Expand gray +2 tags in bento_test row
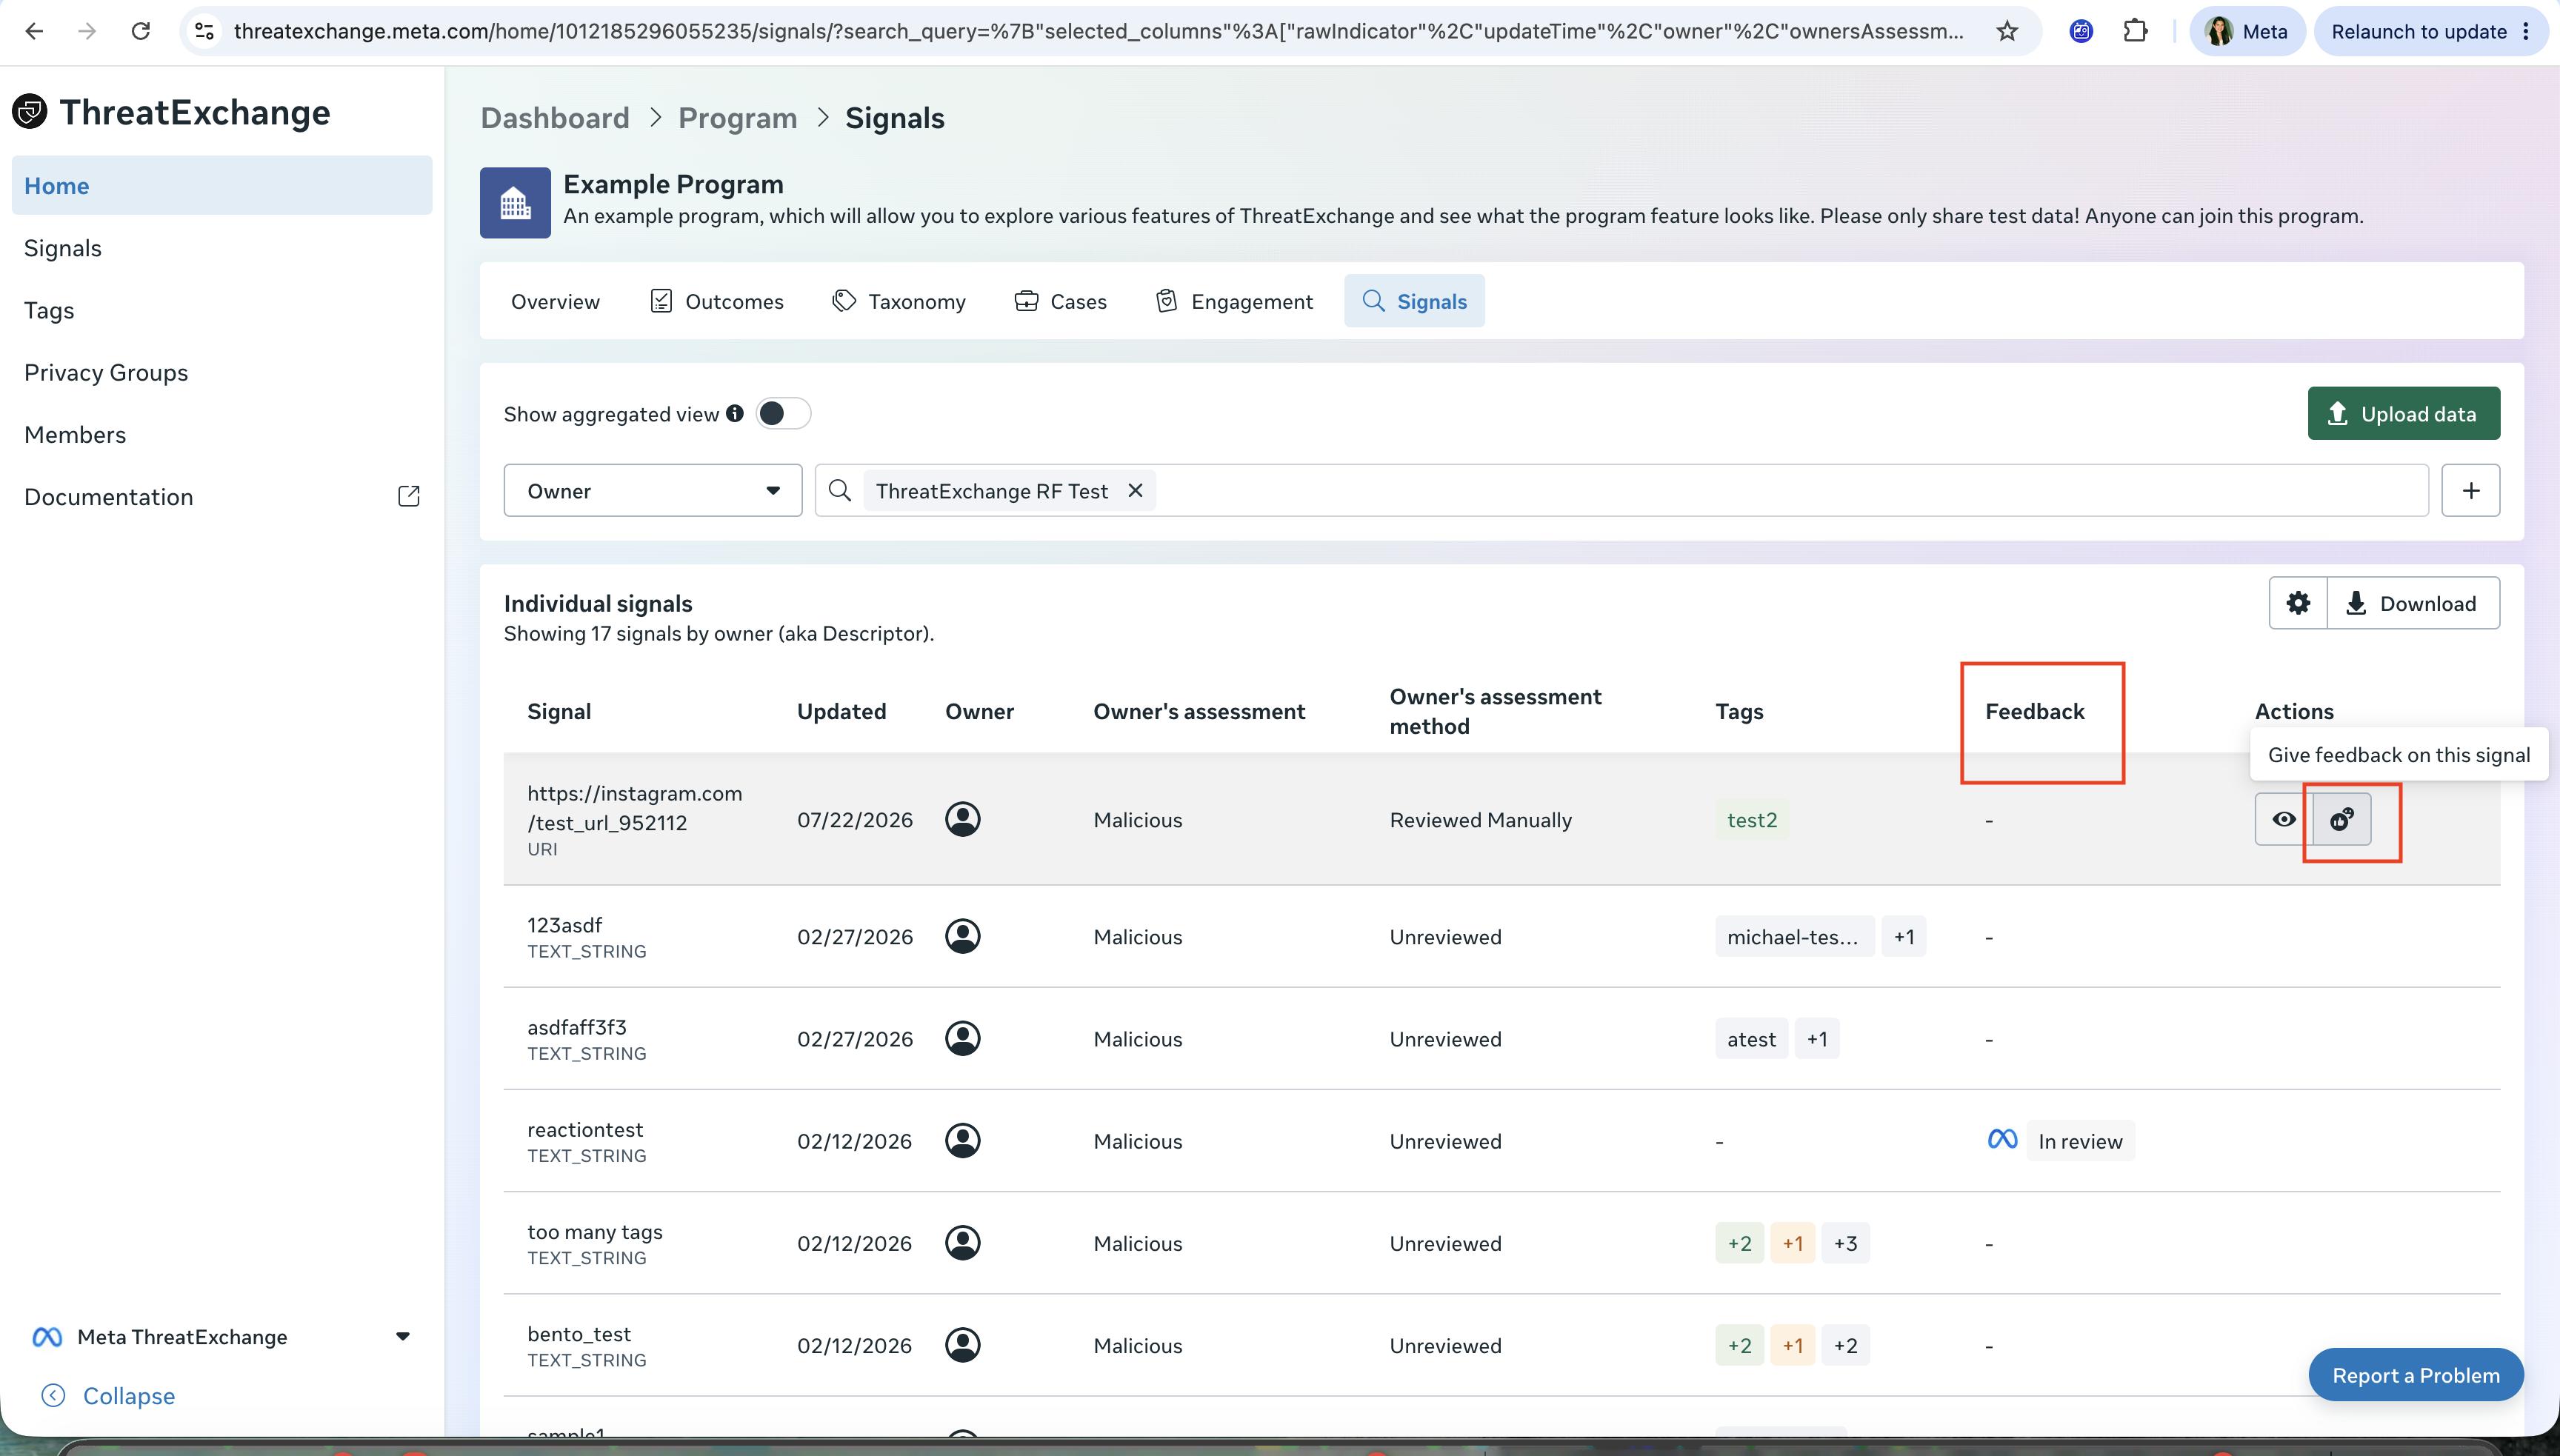Screen dimensions: 2560x1456 (x=1845, y=1344)
